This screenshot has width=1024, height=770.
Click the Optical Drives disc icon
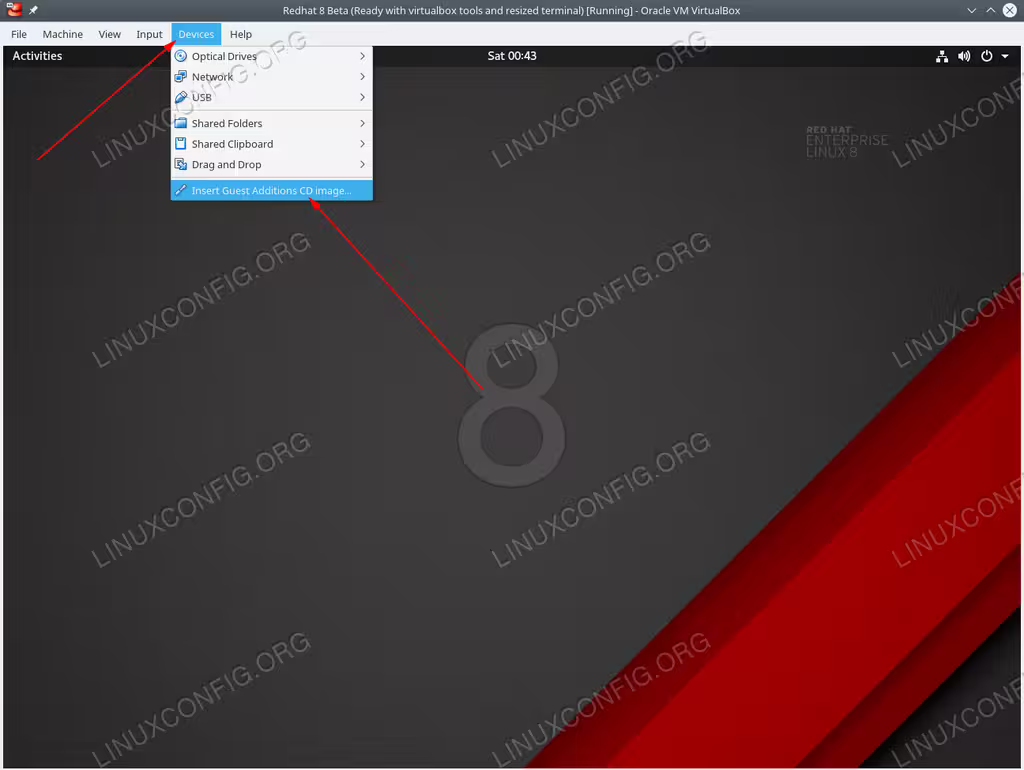181,56
